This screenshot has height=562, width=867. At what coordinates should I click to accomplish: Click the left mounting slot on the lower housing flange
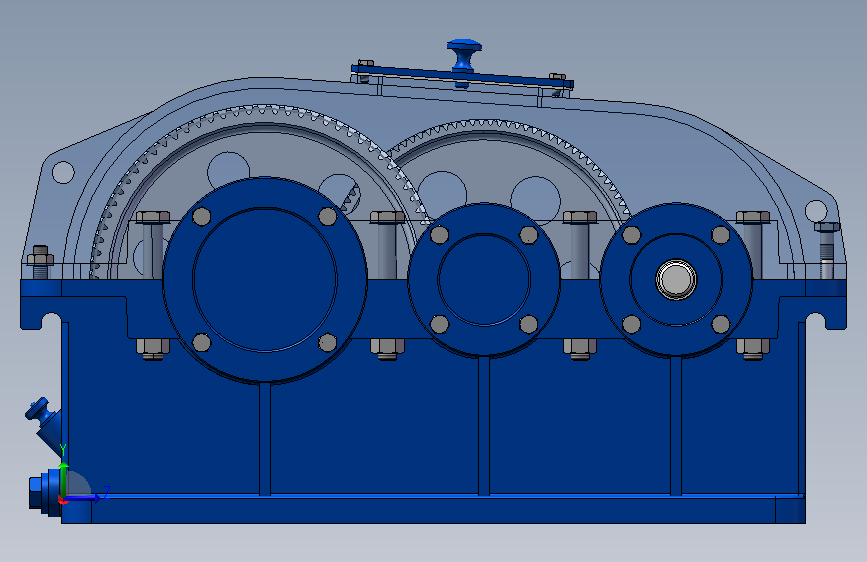[51, 321]
